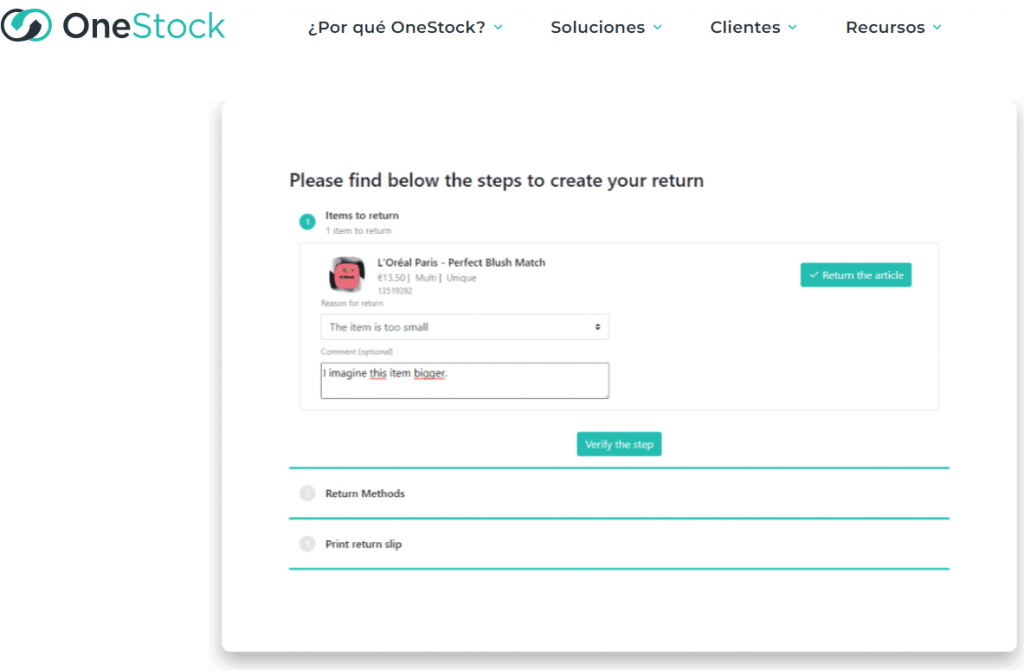1024x671 pixels.
Task: Expand the Return Methods step
Action: 365,494
